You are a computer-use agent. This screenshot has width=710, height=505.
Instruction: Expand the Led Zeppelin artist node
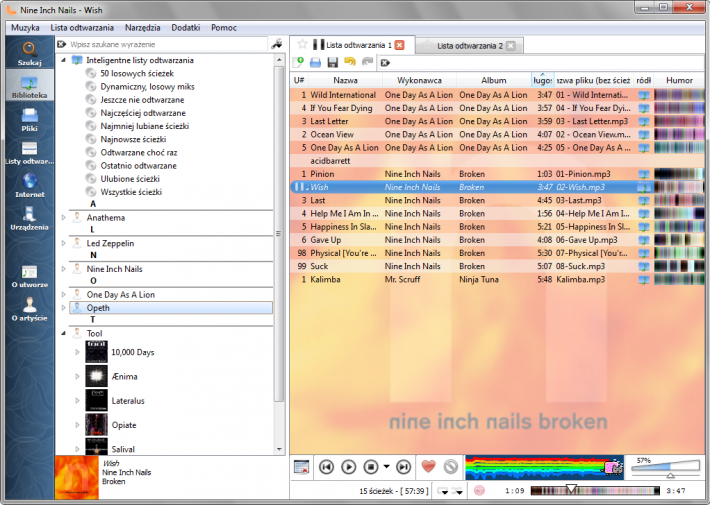[63, 243]
